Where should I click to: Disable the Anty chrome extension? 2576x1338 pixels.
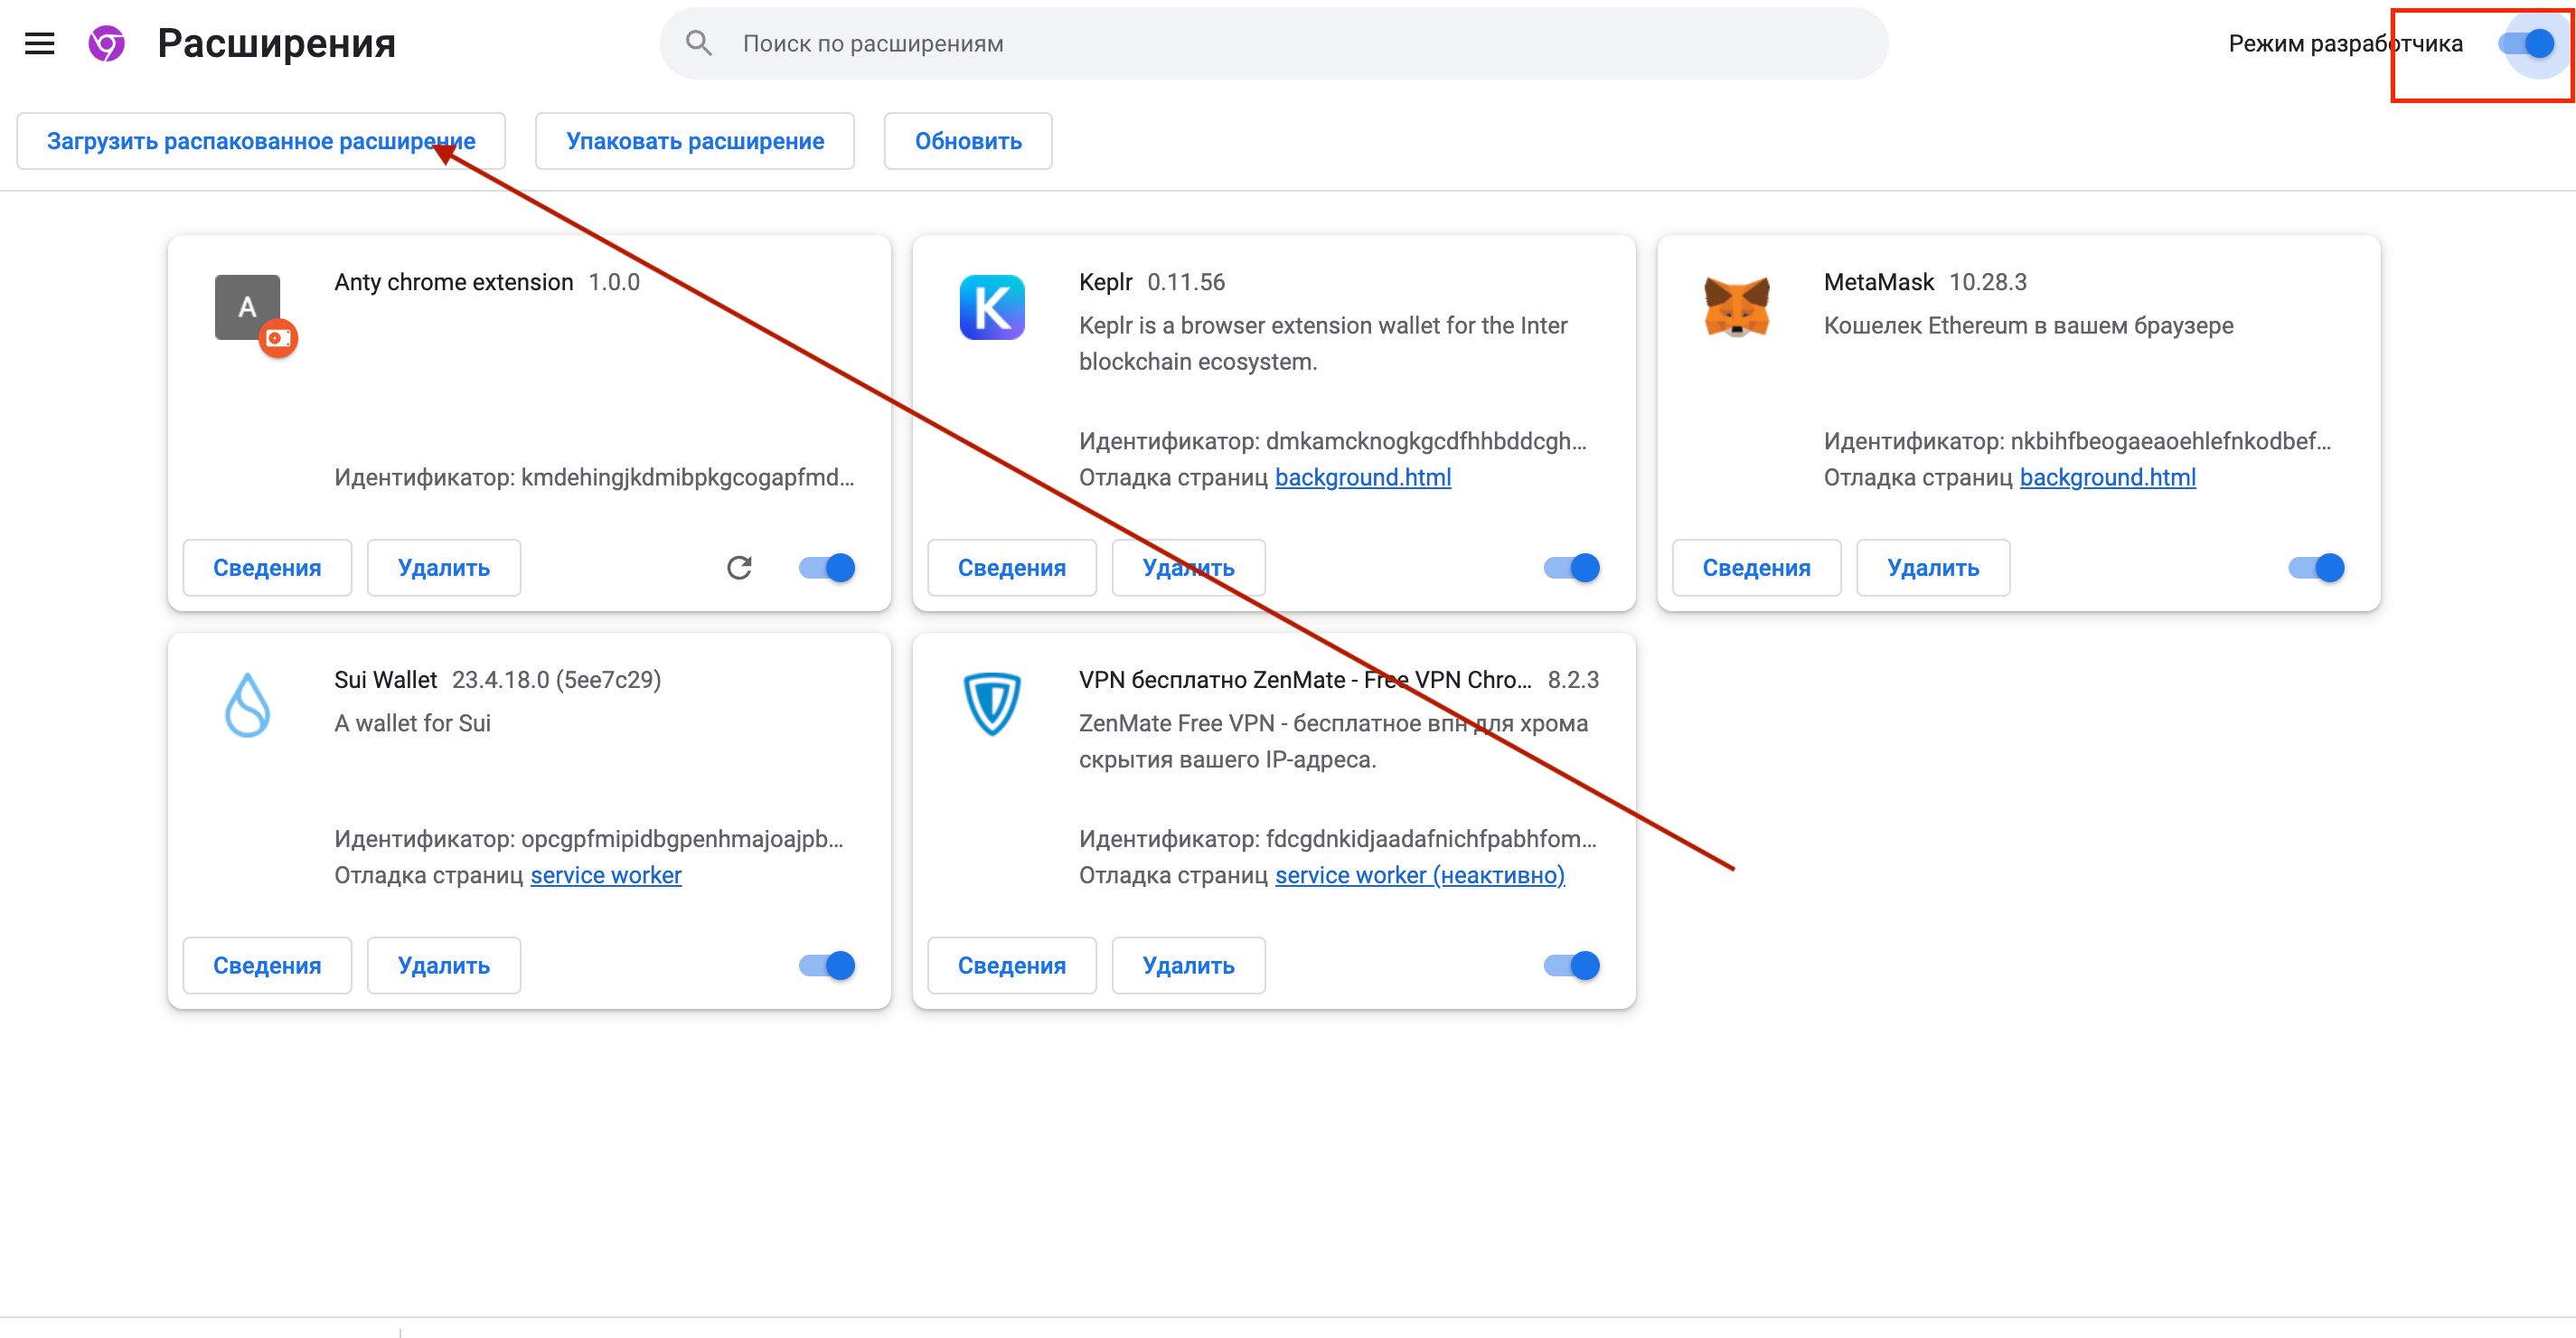tap(827, 568)
